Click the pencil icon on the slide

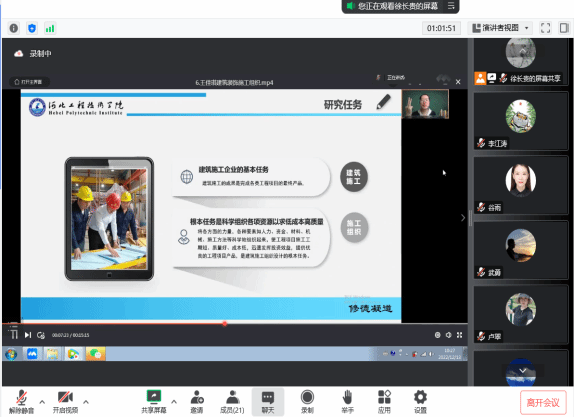(383, 102)
